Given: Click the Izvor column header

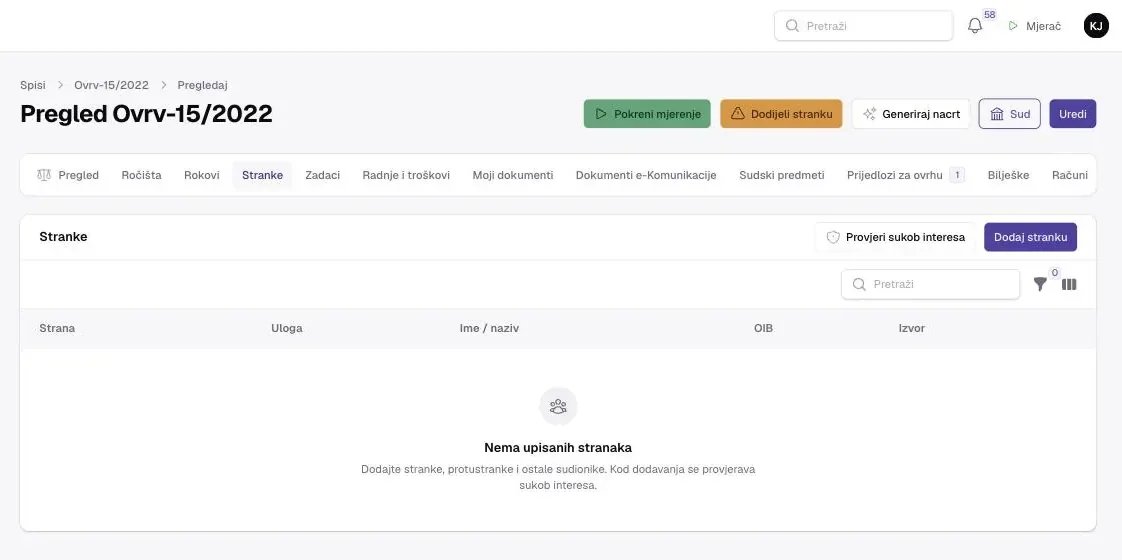Looking at the screenshot, I should pyautogui.click(x=912, y=328).
